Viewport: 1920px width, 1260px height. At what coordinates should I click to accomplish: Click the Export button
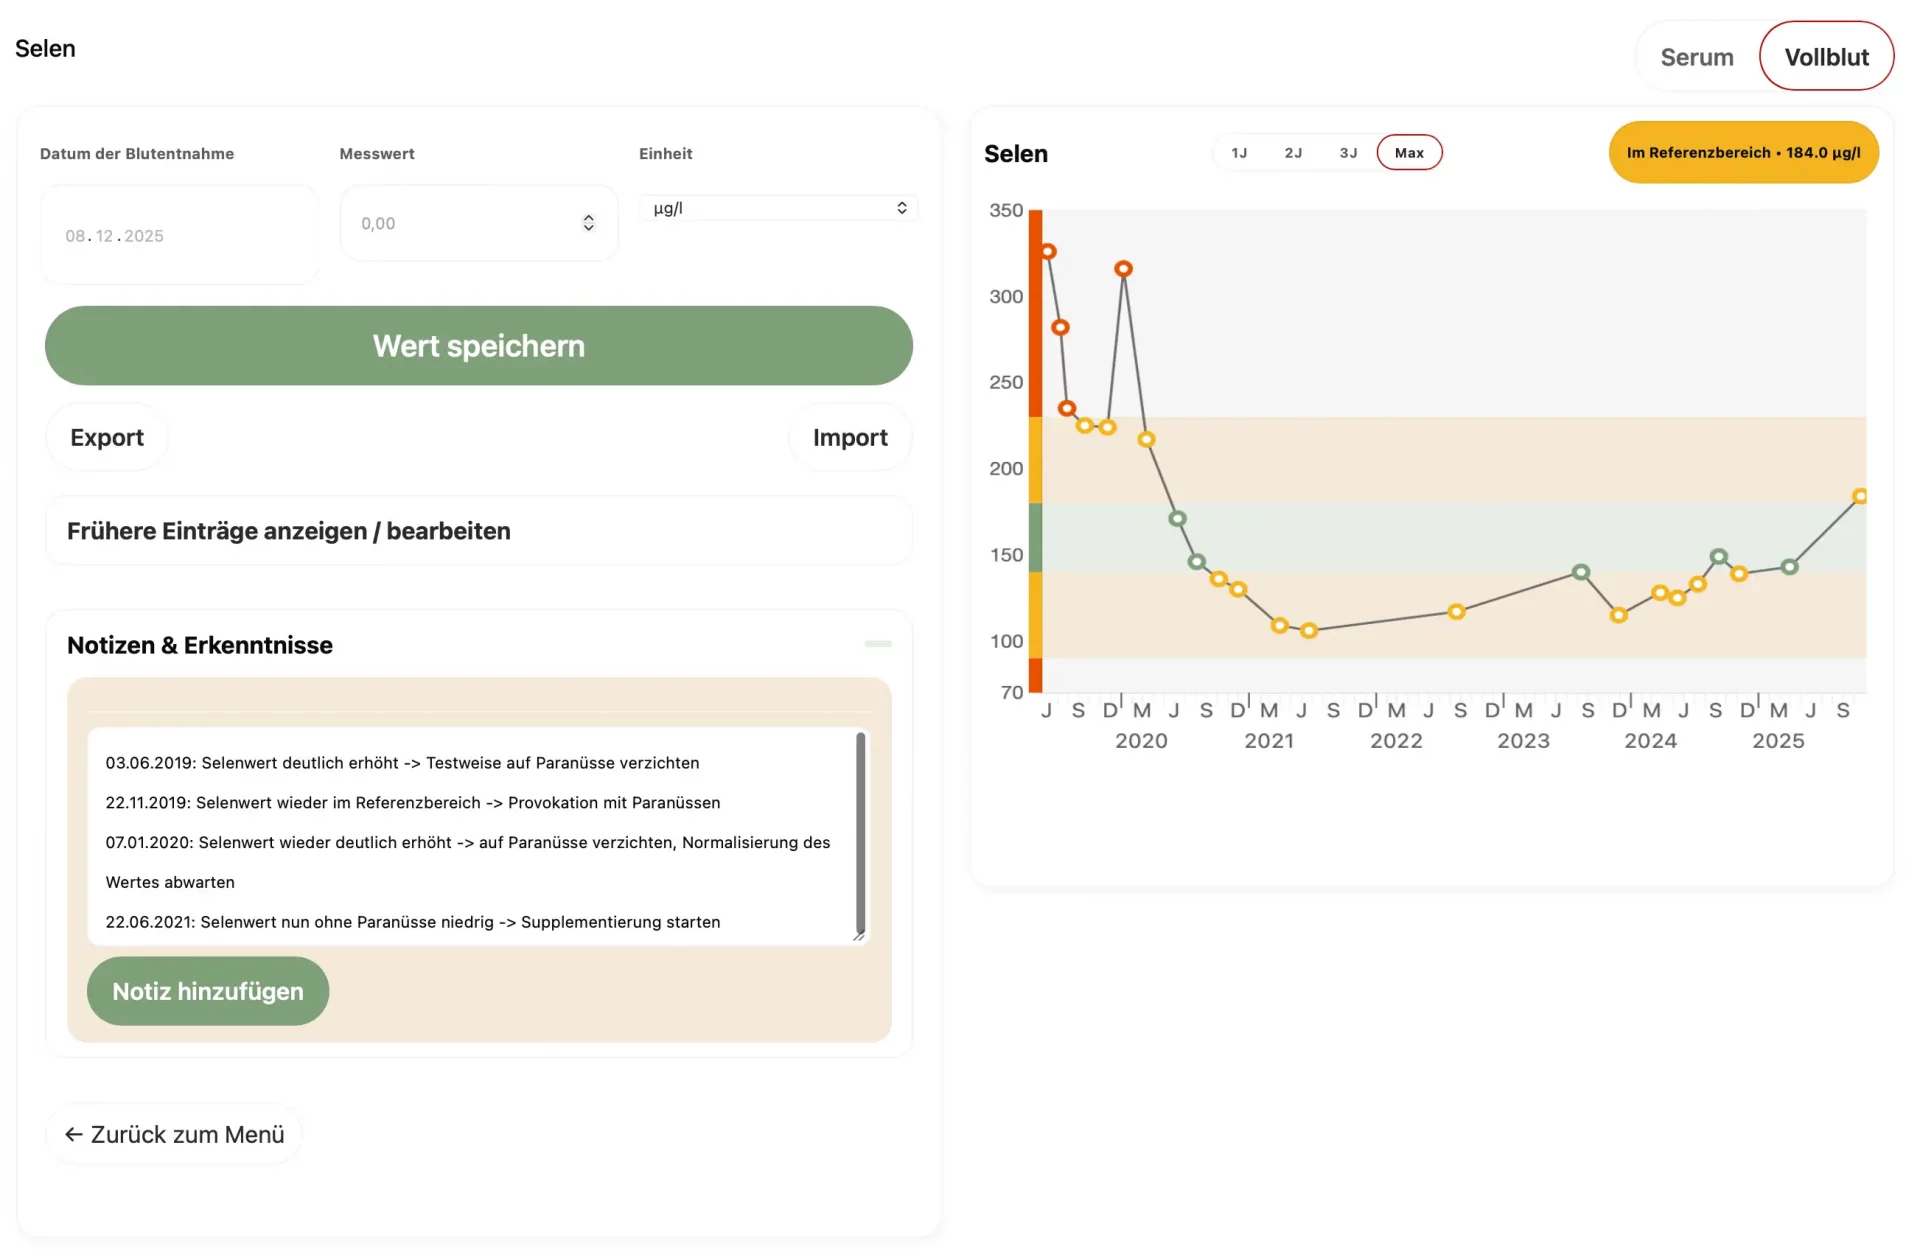tap(107, 437)
